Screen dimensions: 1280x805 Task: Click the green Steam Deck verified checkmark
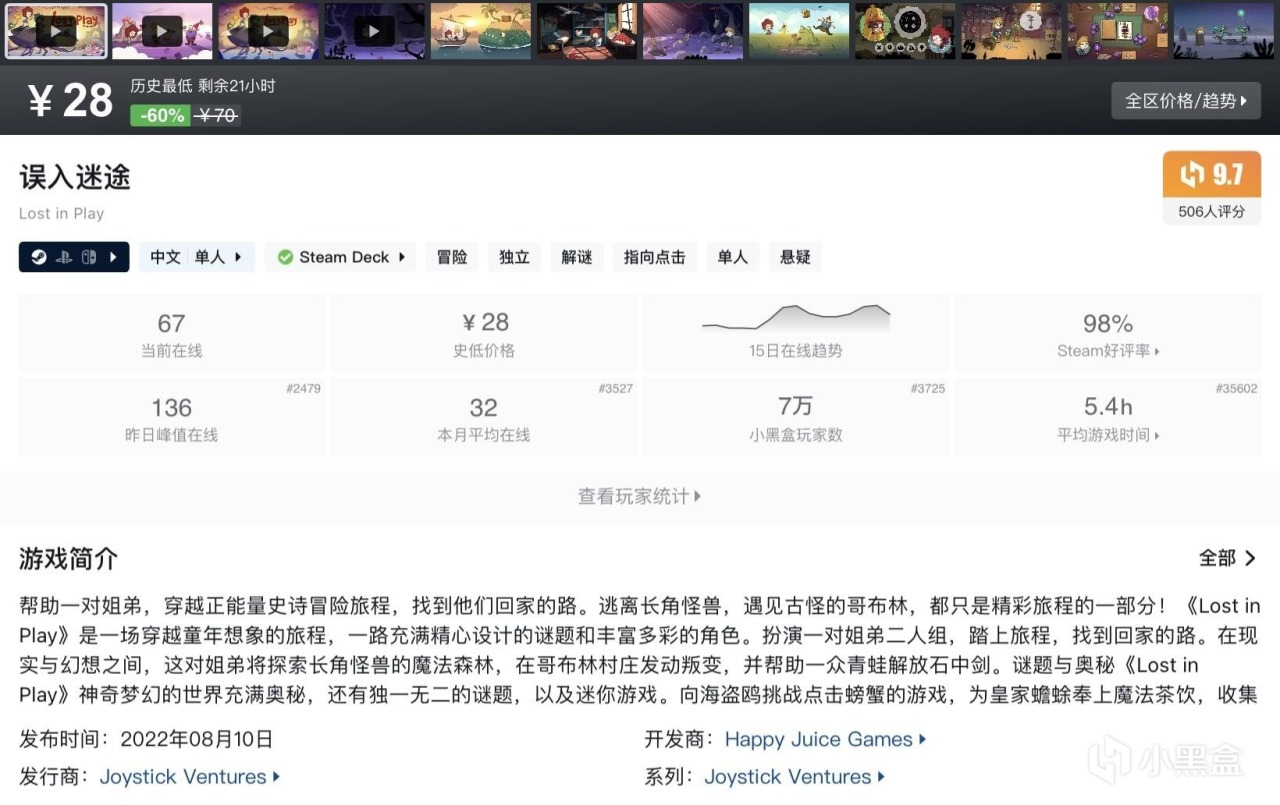[285, 257]
